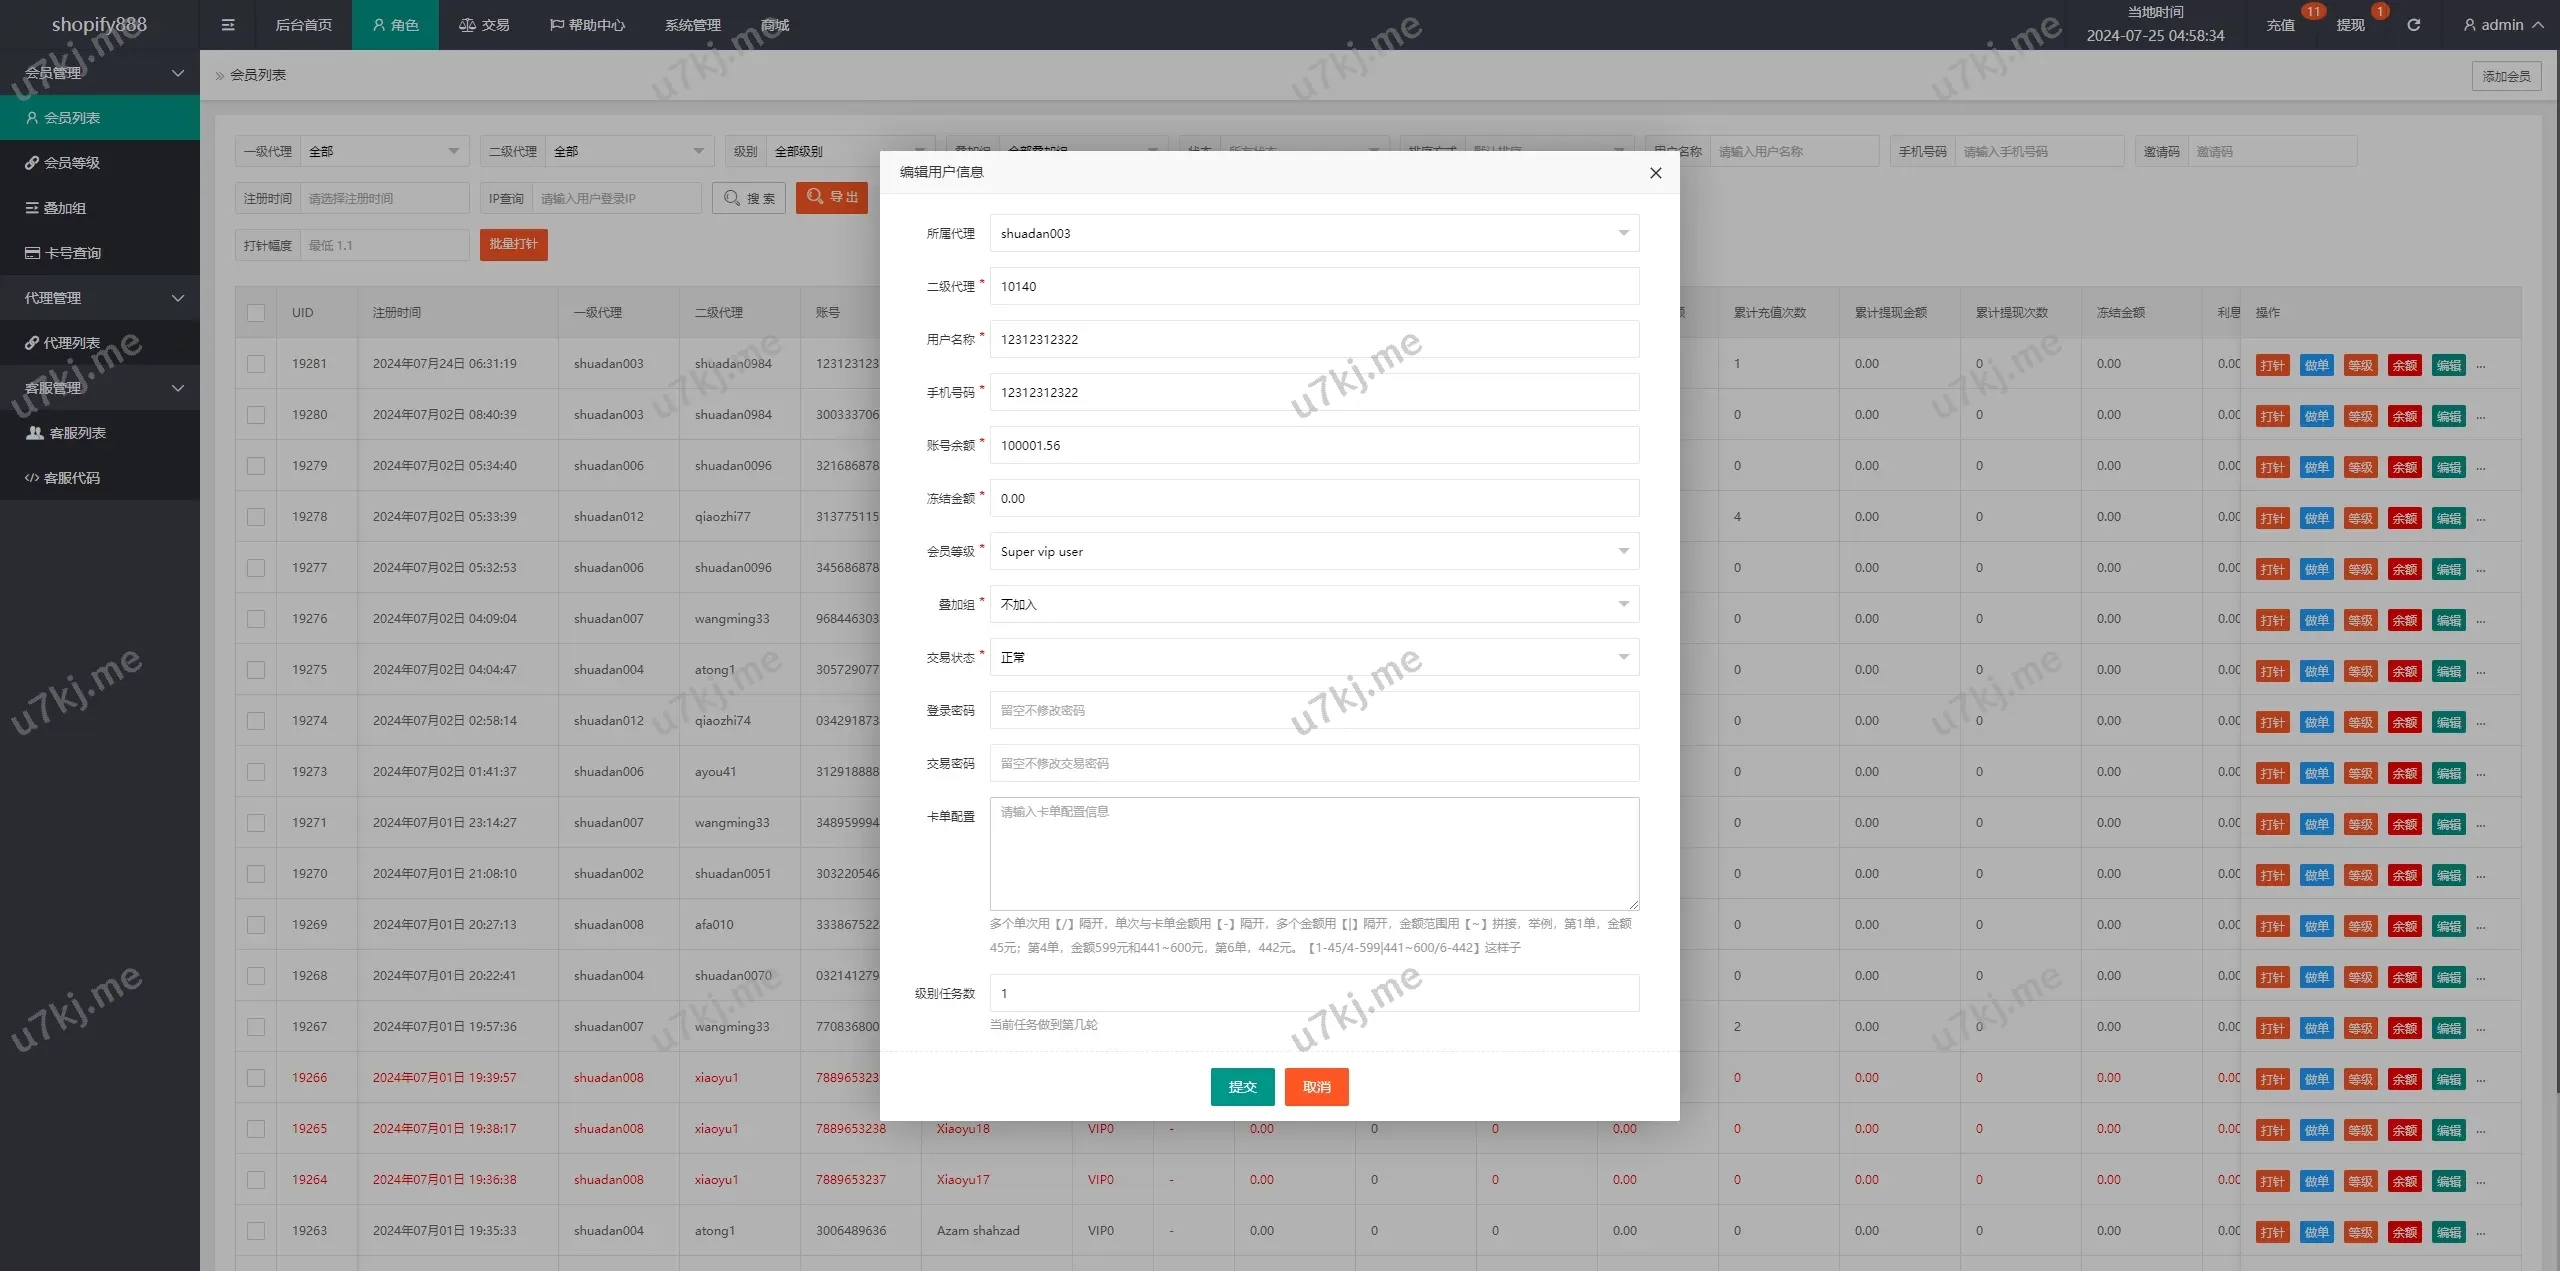Viewport: 2560px width, 1271px height.
Task: Click the 取消 cancel button
Action: click(1316, 1087)
